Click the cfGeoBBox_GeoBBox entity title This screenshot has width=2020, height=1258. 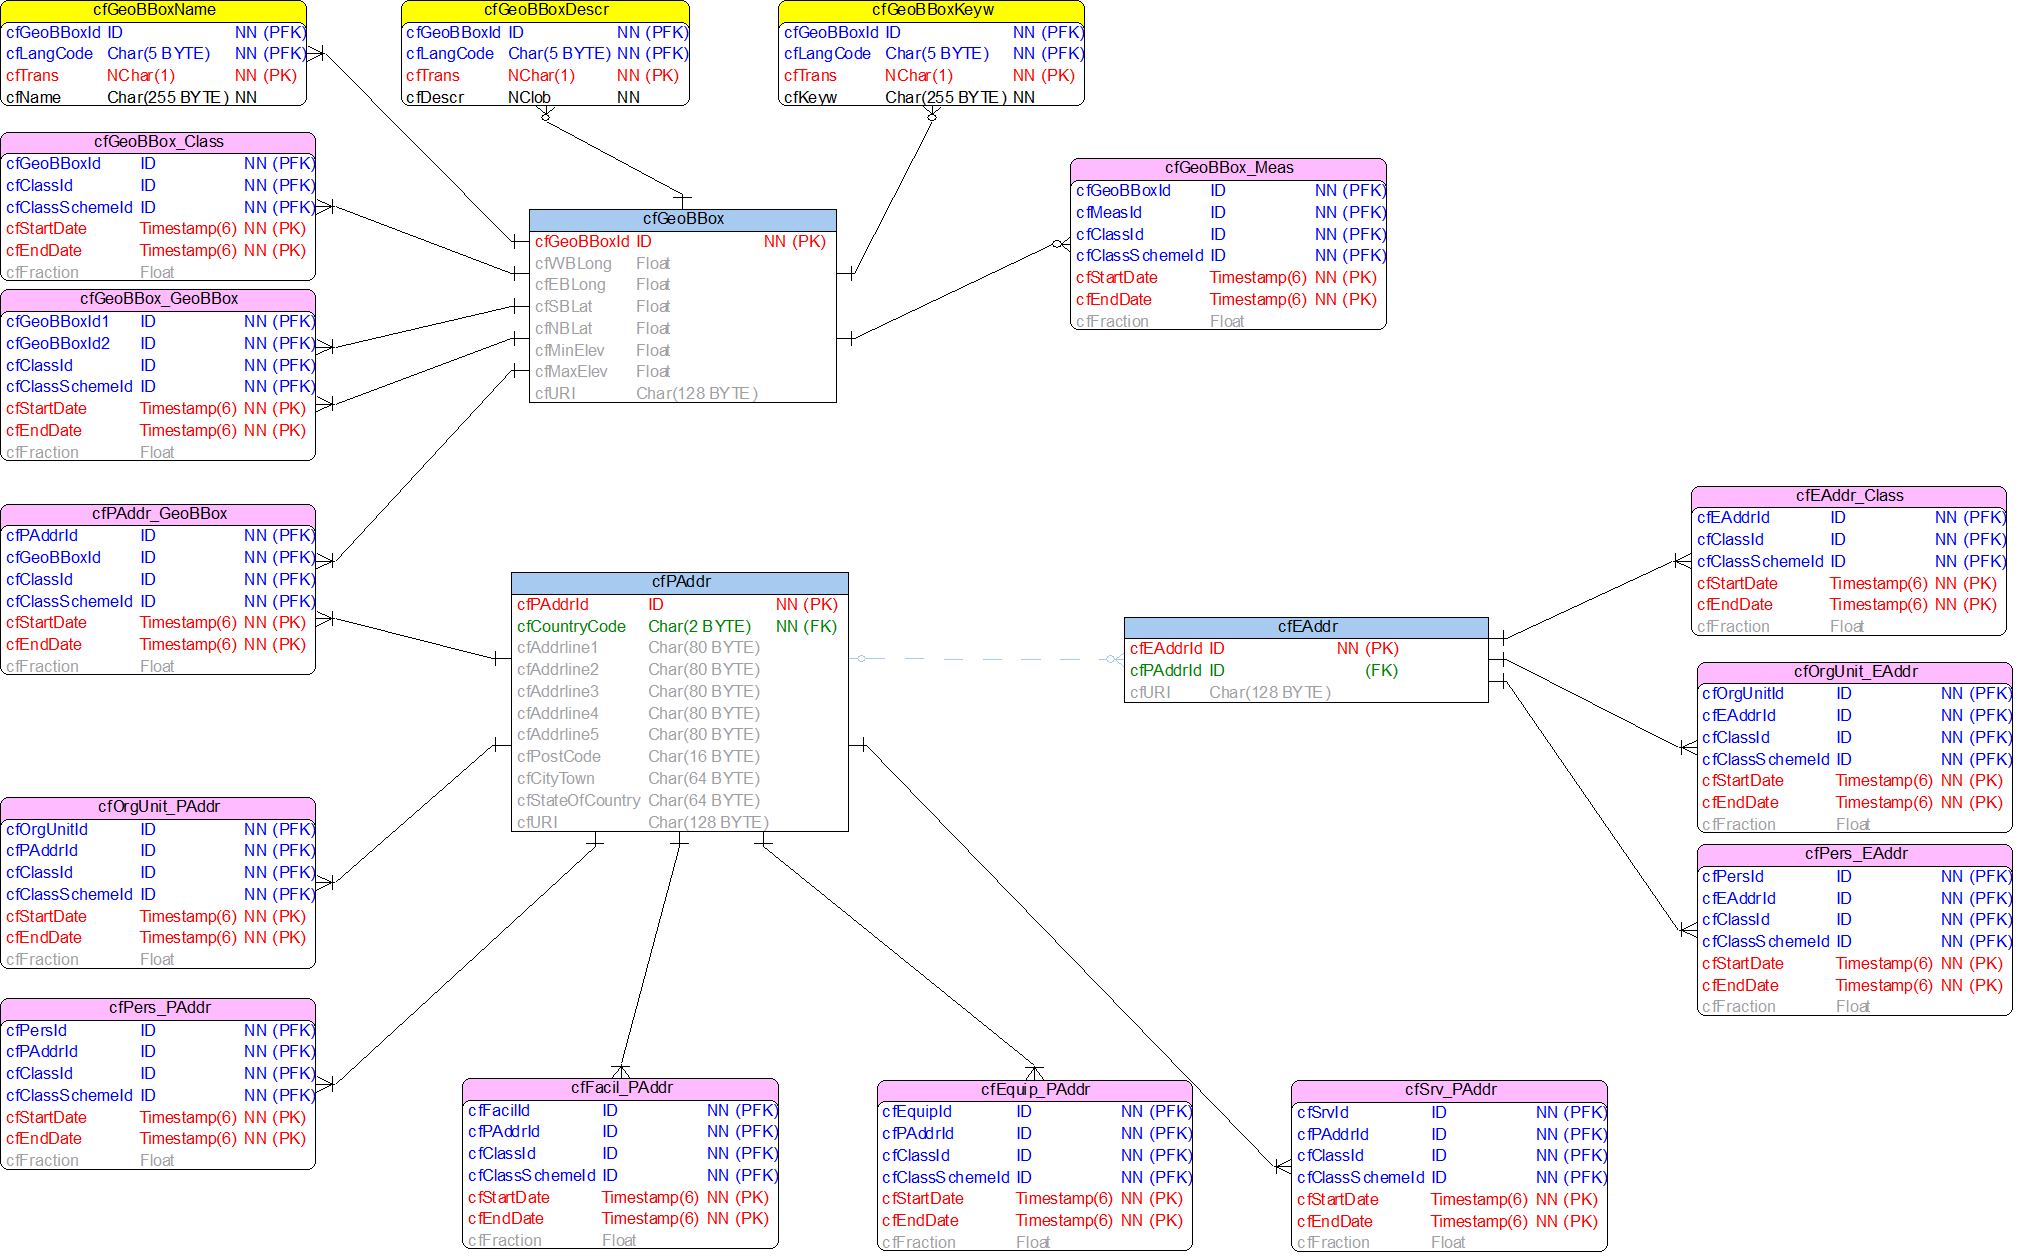click(159, 299)
